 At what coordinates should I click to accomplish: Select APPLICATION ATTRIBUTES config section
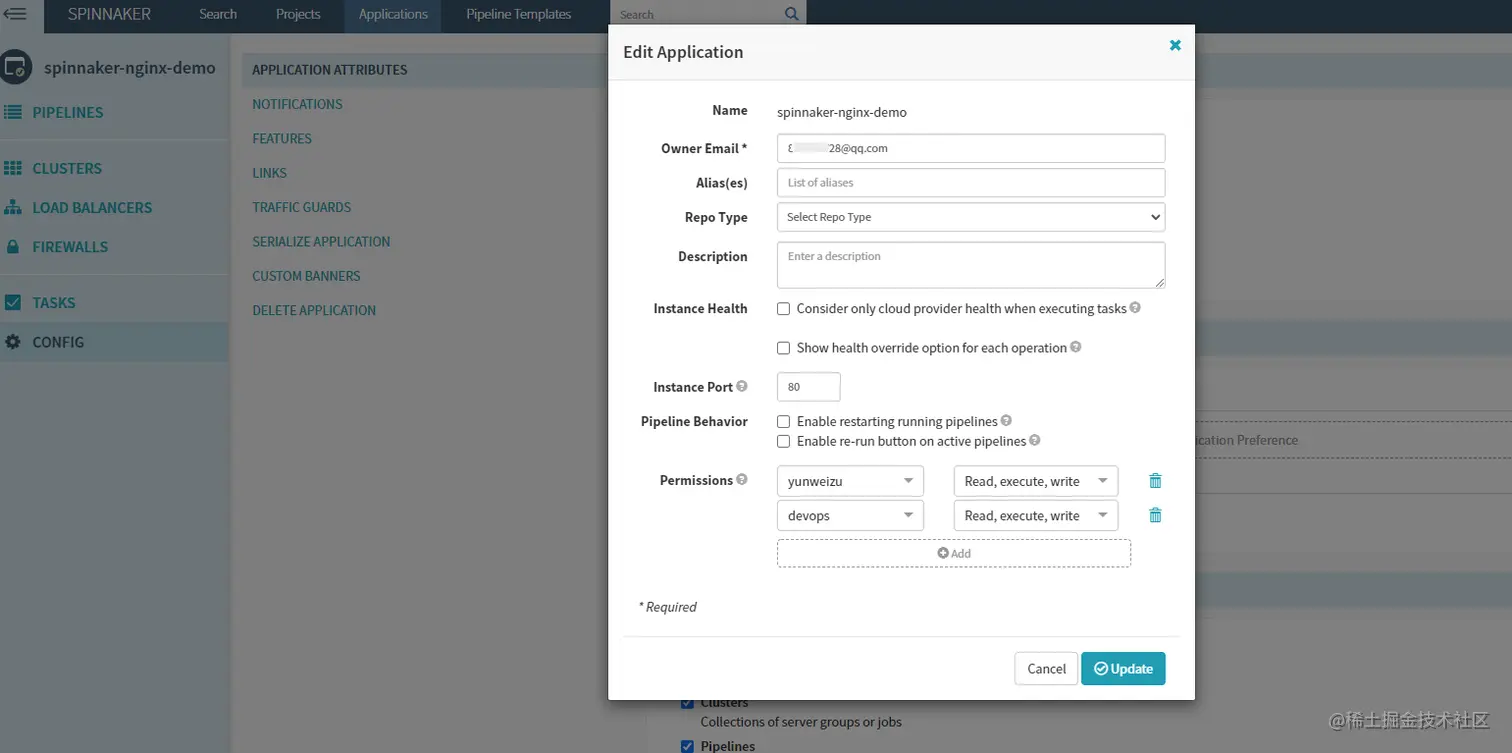[330, 70]
